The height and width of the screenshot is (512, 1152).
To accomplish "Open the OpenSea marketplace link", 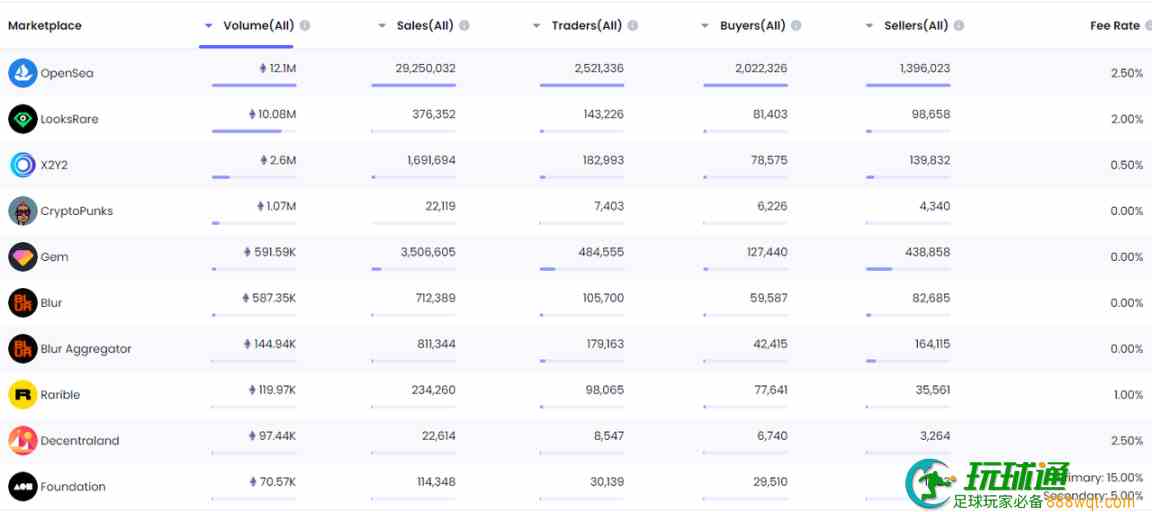I will click(67, 73).
